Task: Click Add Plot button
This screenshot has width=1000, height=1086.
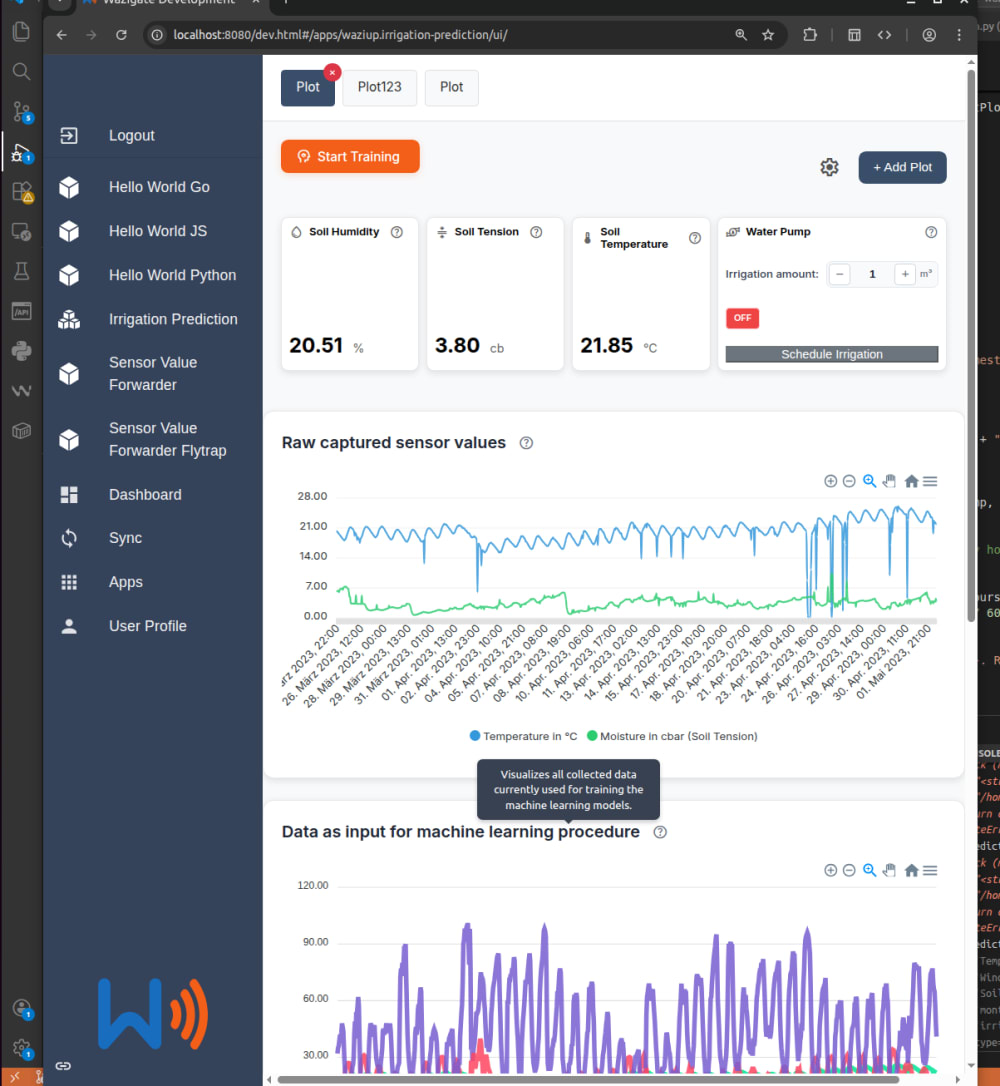Action: click(x=902, y=168)
